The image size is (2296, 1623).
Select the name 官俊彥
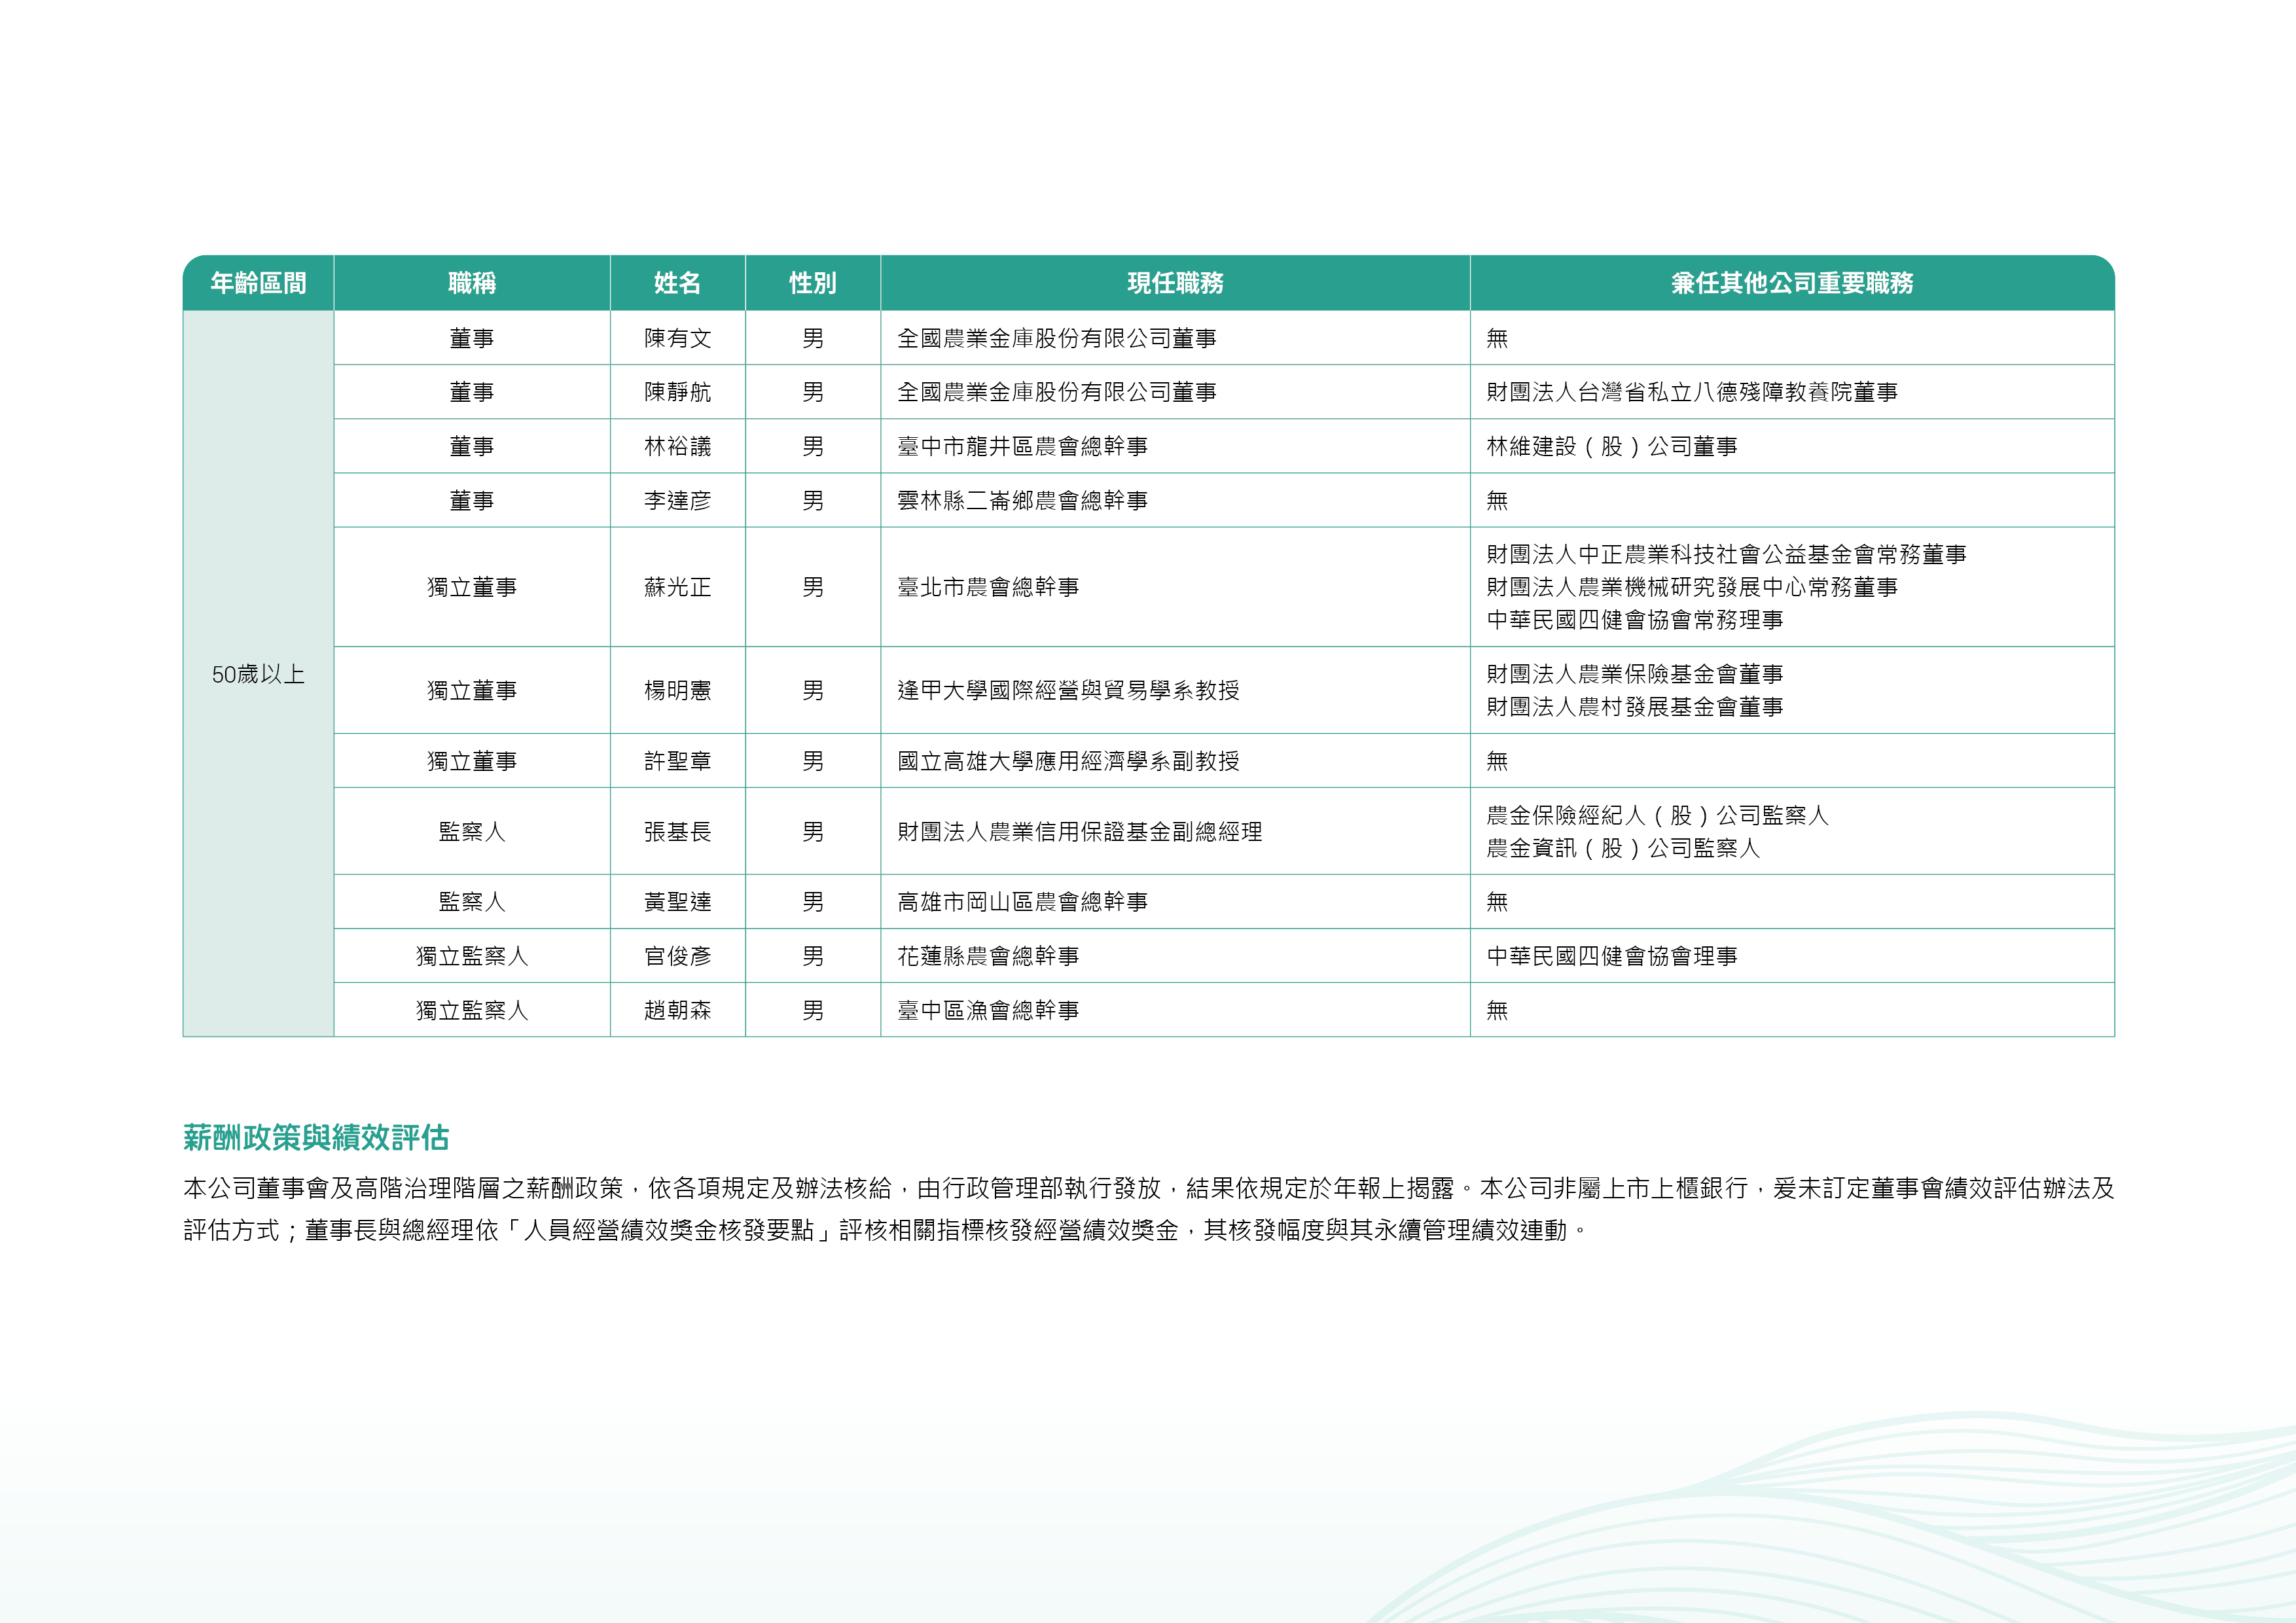coord(677,956)
